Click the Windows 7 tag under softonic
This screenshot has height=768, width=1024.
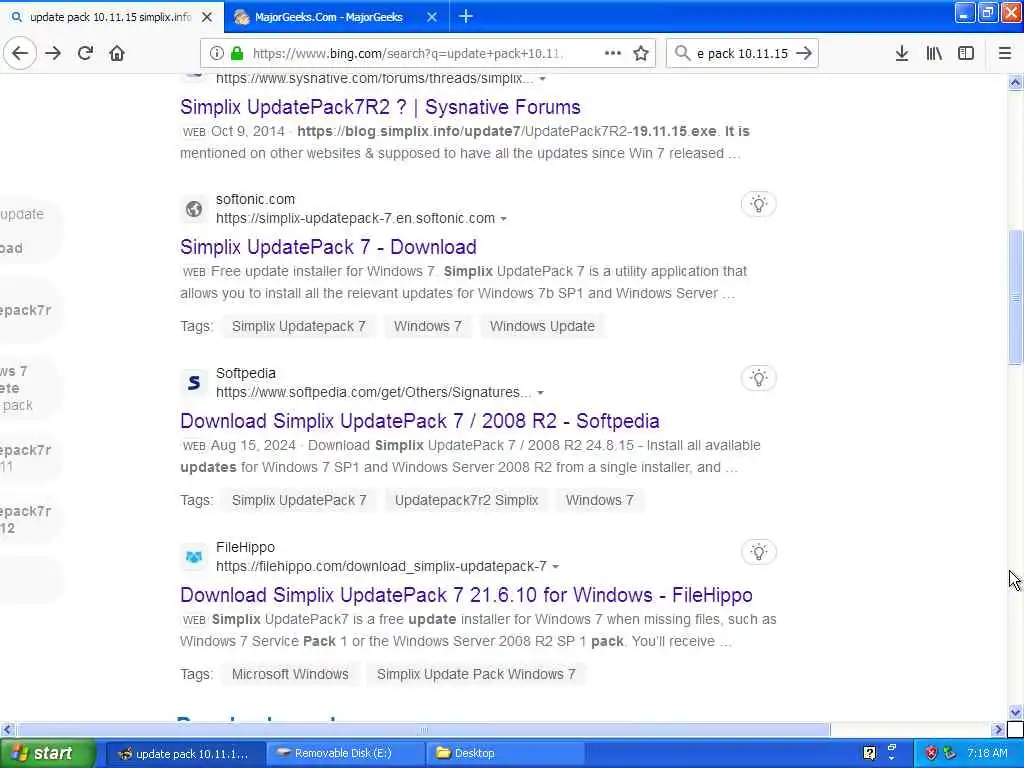(x=427, y=326)
